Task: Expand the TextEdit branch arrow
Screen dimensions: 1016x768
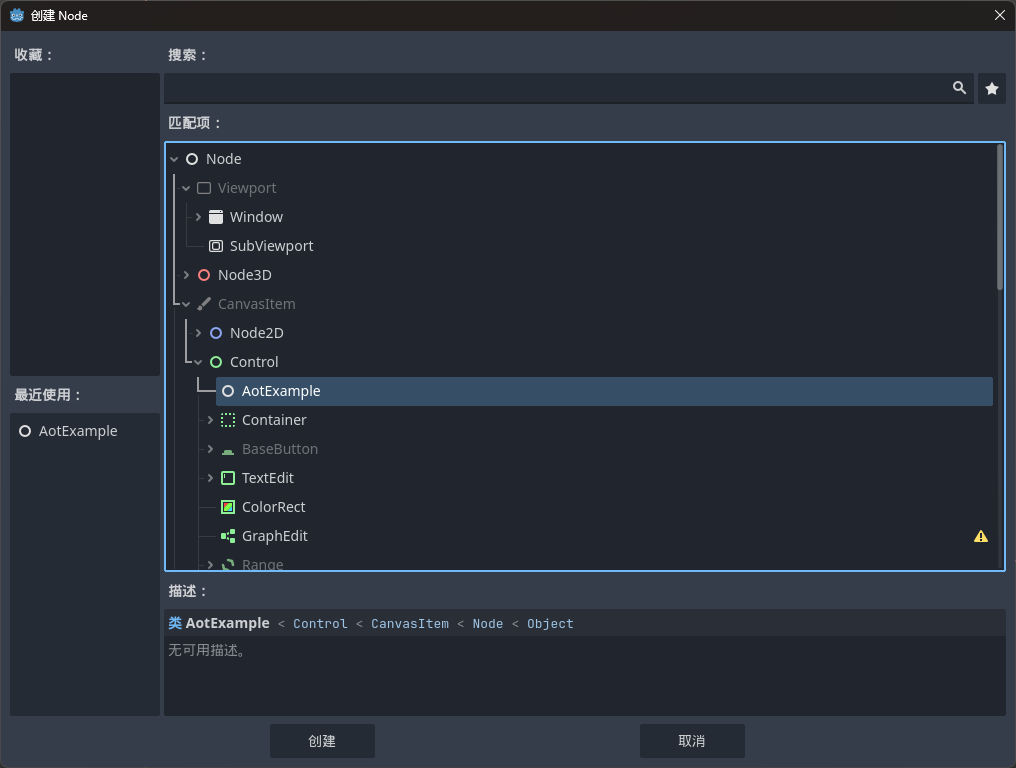Action: point(210,478)
